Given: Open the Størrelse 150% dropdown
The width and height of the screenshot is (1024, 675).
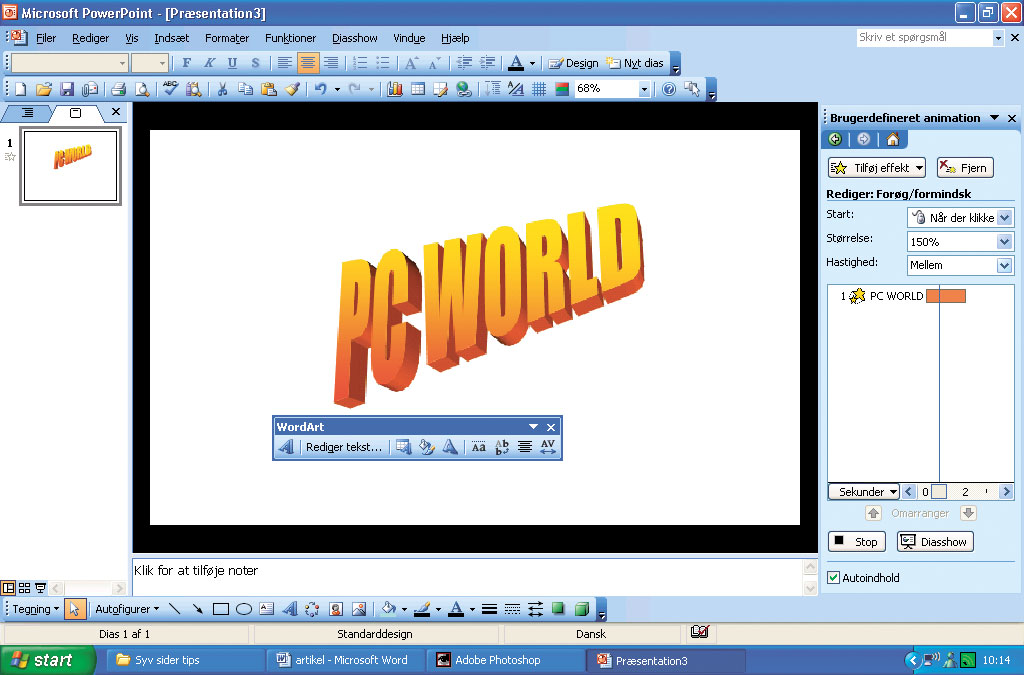Looking at the screenshot, I should [x=1005, y=241].
